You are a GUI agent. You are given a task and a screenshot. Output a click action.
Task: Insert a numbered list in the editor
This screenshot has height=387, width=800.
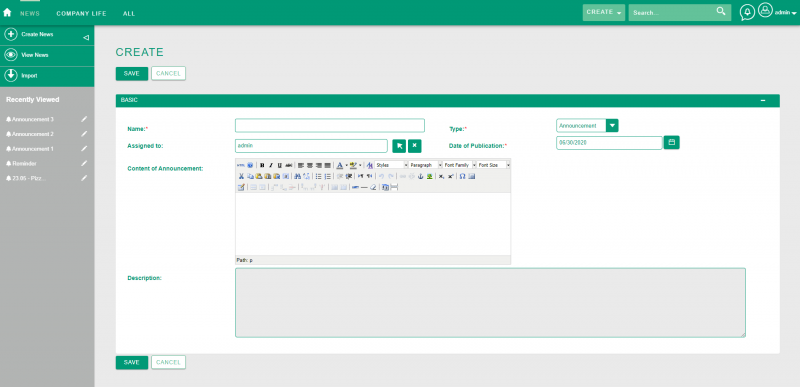point(328,176)
